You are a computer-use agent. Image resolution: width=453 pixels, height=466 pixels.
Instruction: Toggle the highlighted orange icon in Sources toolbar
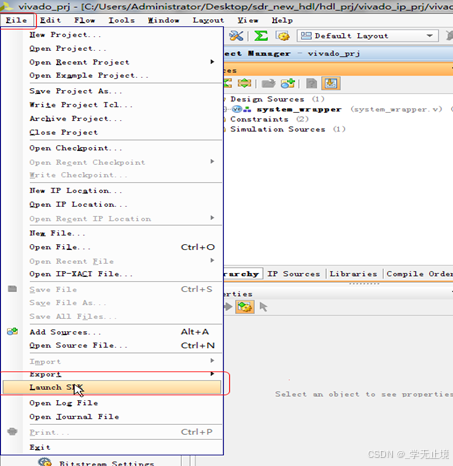point(331,83)
